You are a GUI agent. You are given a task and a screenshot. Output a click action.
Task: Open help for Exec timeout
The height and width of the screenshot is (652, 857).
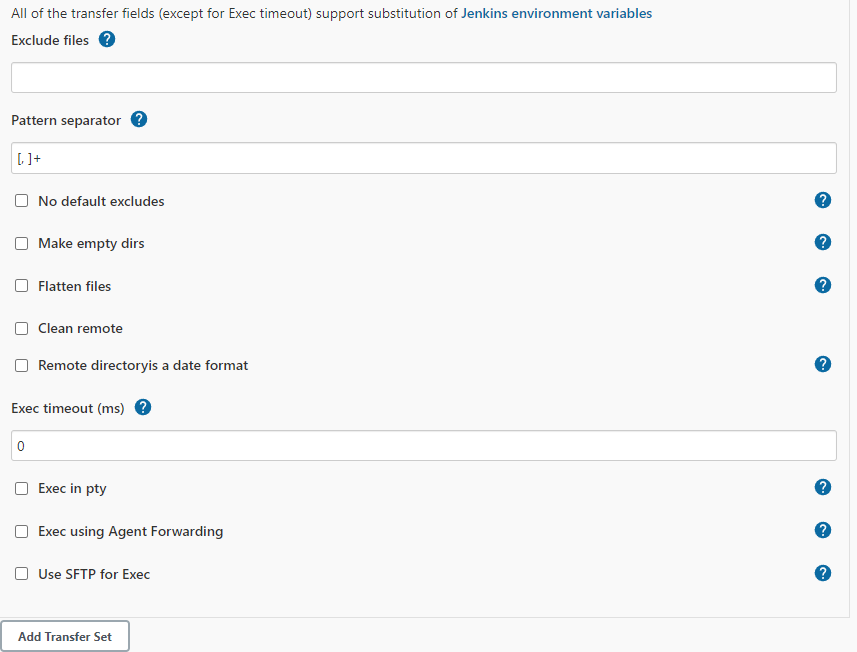pyautogui.click(x=142, y=407)
